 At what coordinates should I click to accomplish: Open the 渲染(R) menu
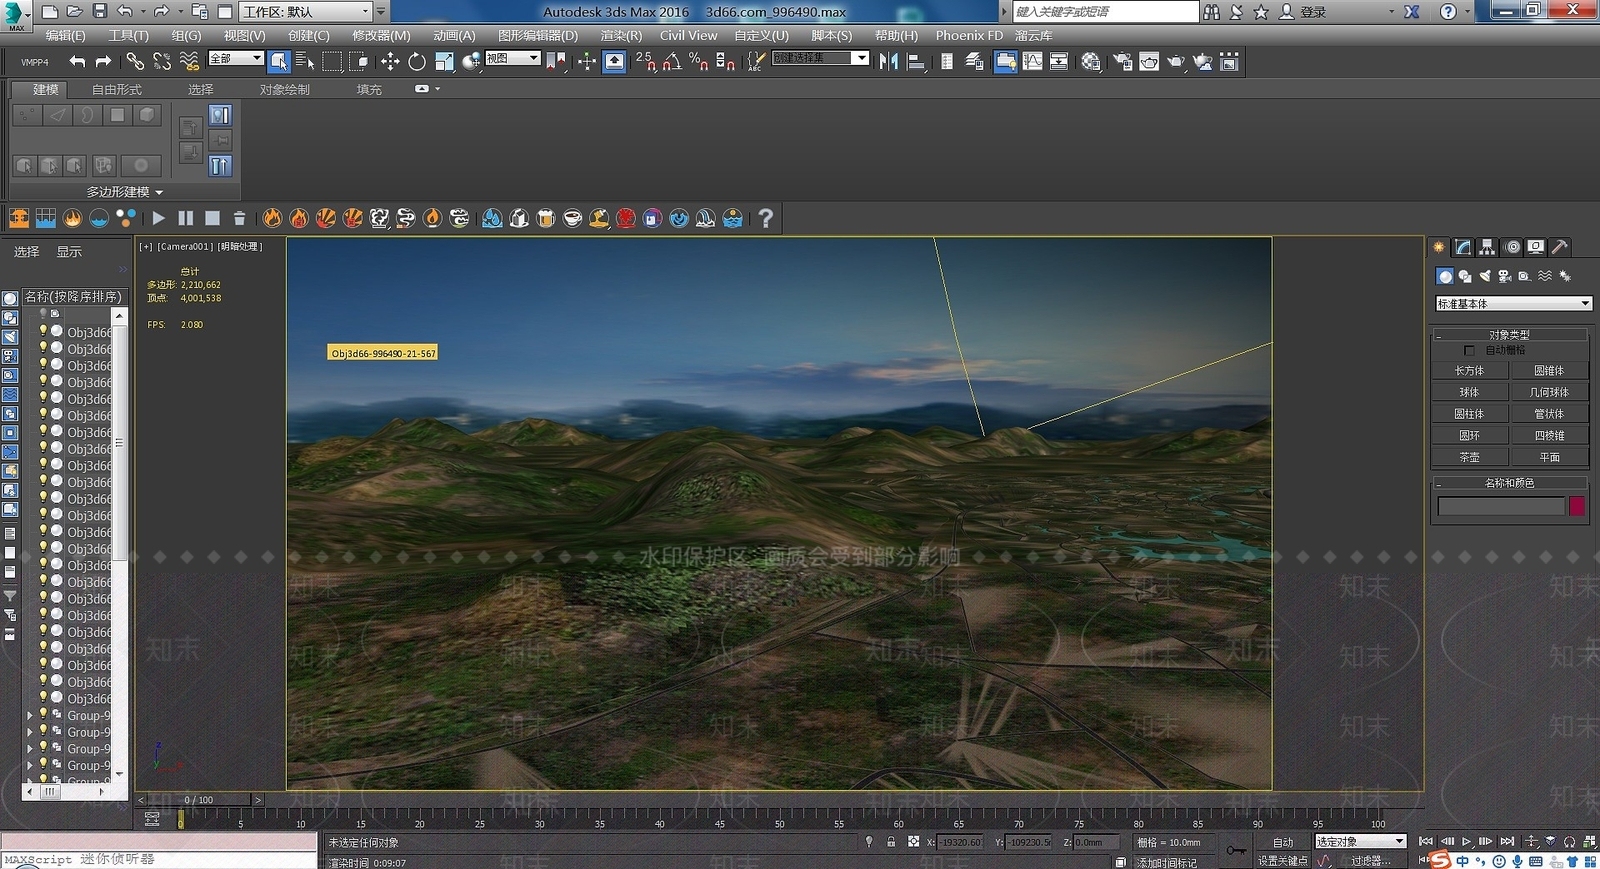pyautogui.click(x=621, y=35)
